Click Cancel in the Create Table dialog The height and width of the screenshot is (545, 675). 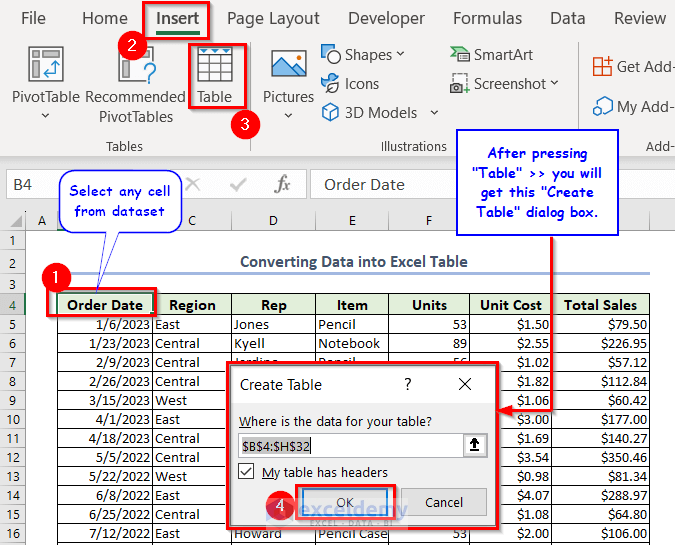tap(444, 502)
